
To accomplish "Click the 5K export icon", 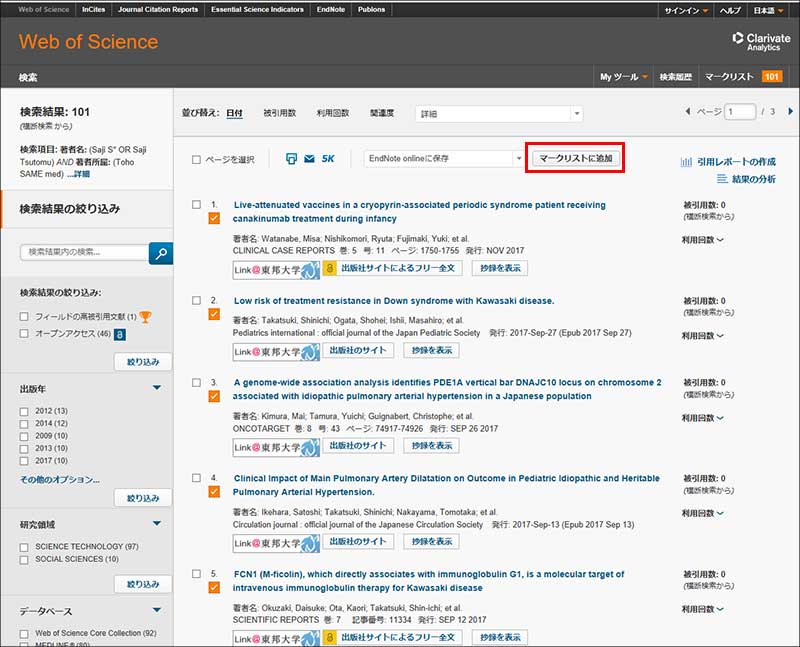I will point(328,159).
